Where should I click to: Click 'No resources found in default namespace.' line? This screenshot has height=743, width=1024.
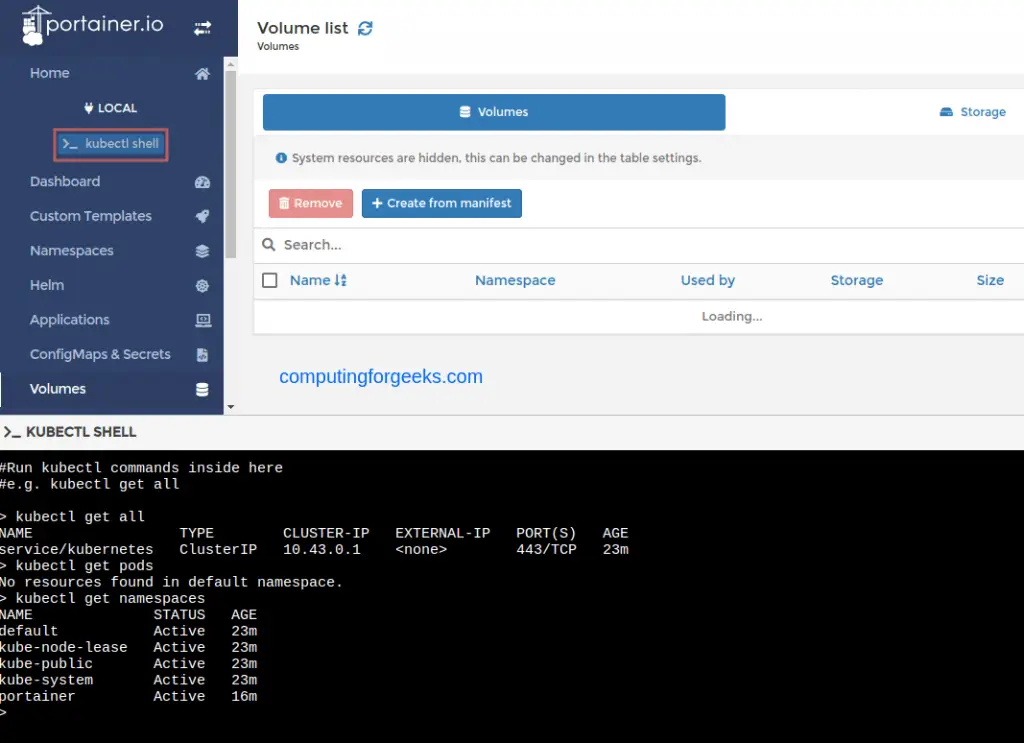pos(171,582)
